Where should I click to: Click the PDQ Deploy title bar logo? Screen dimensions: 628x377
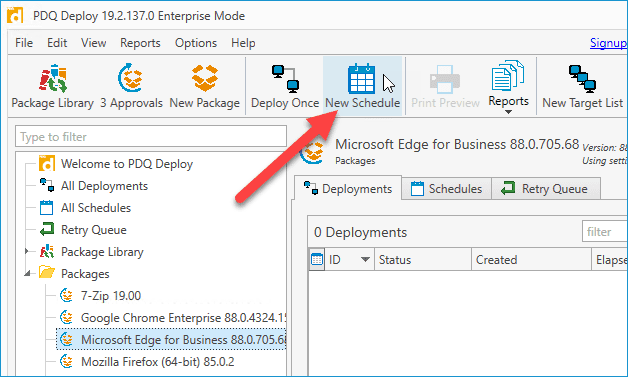15,15
